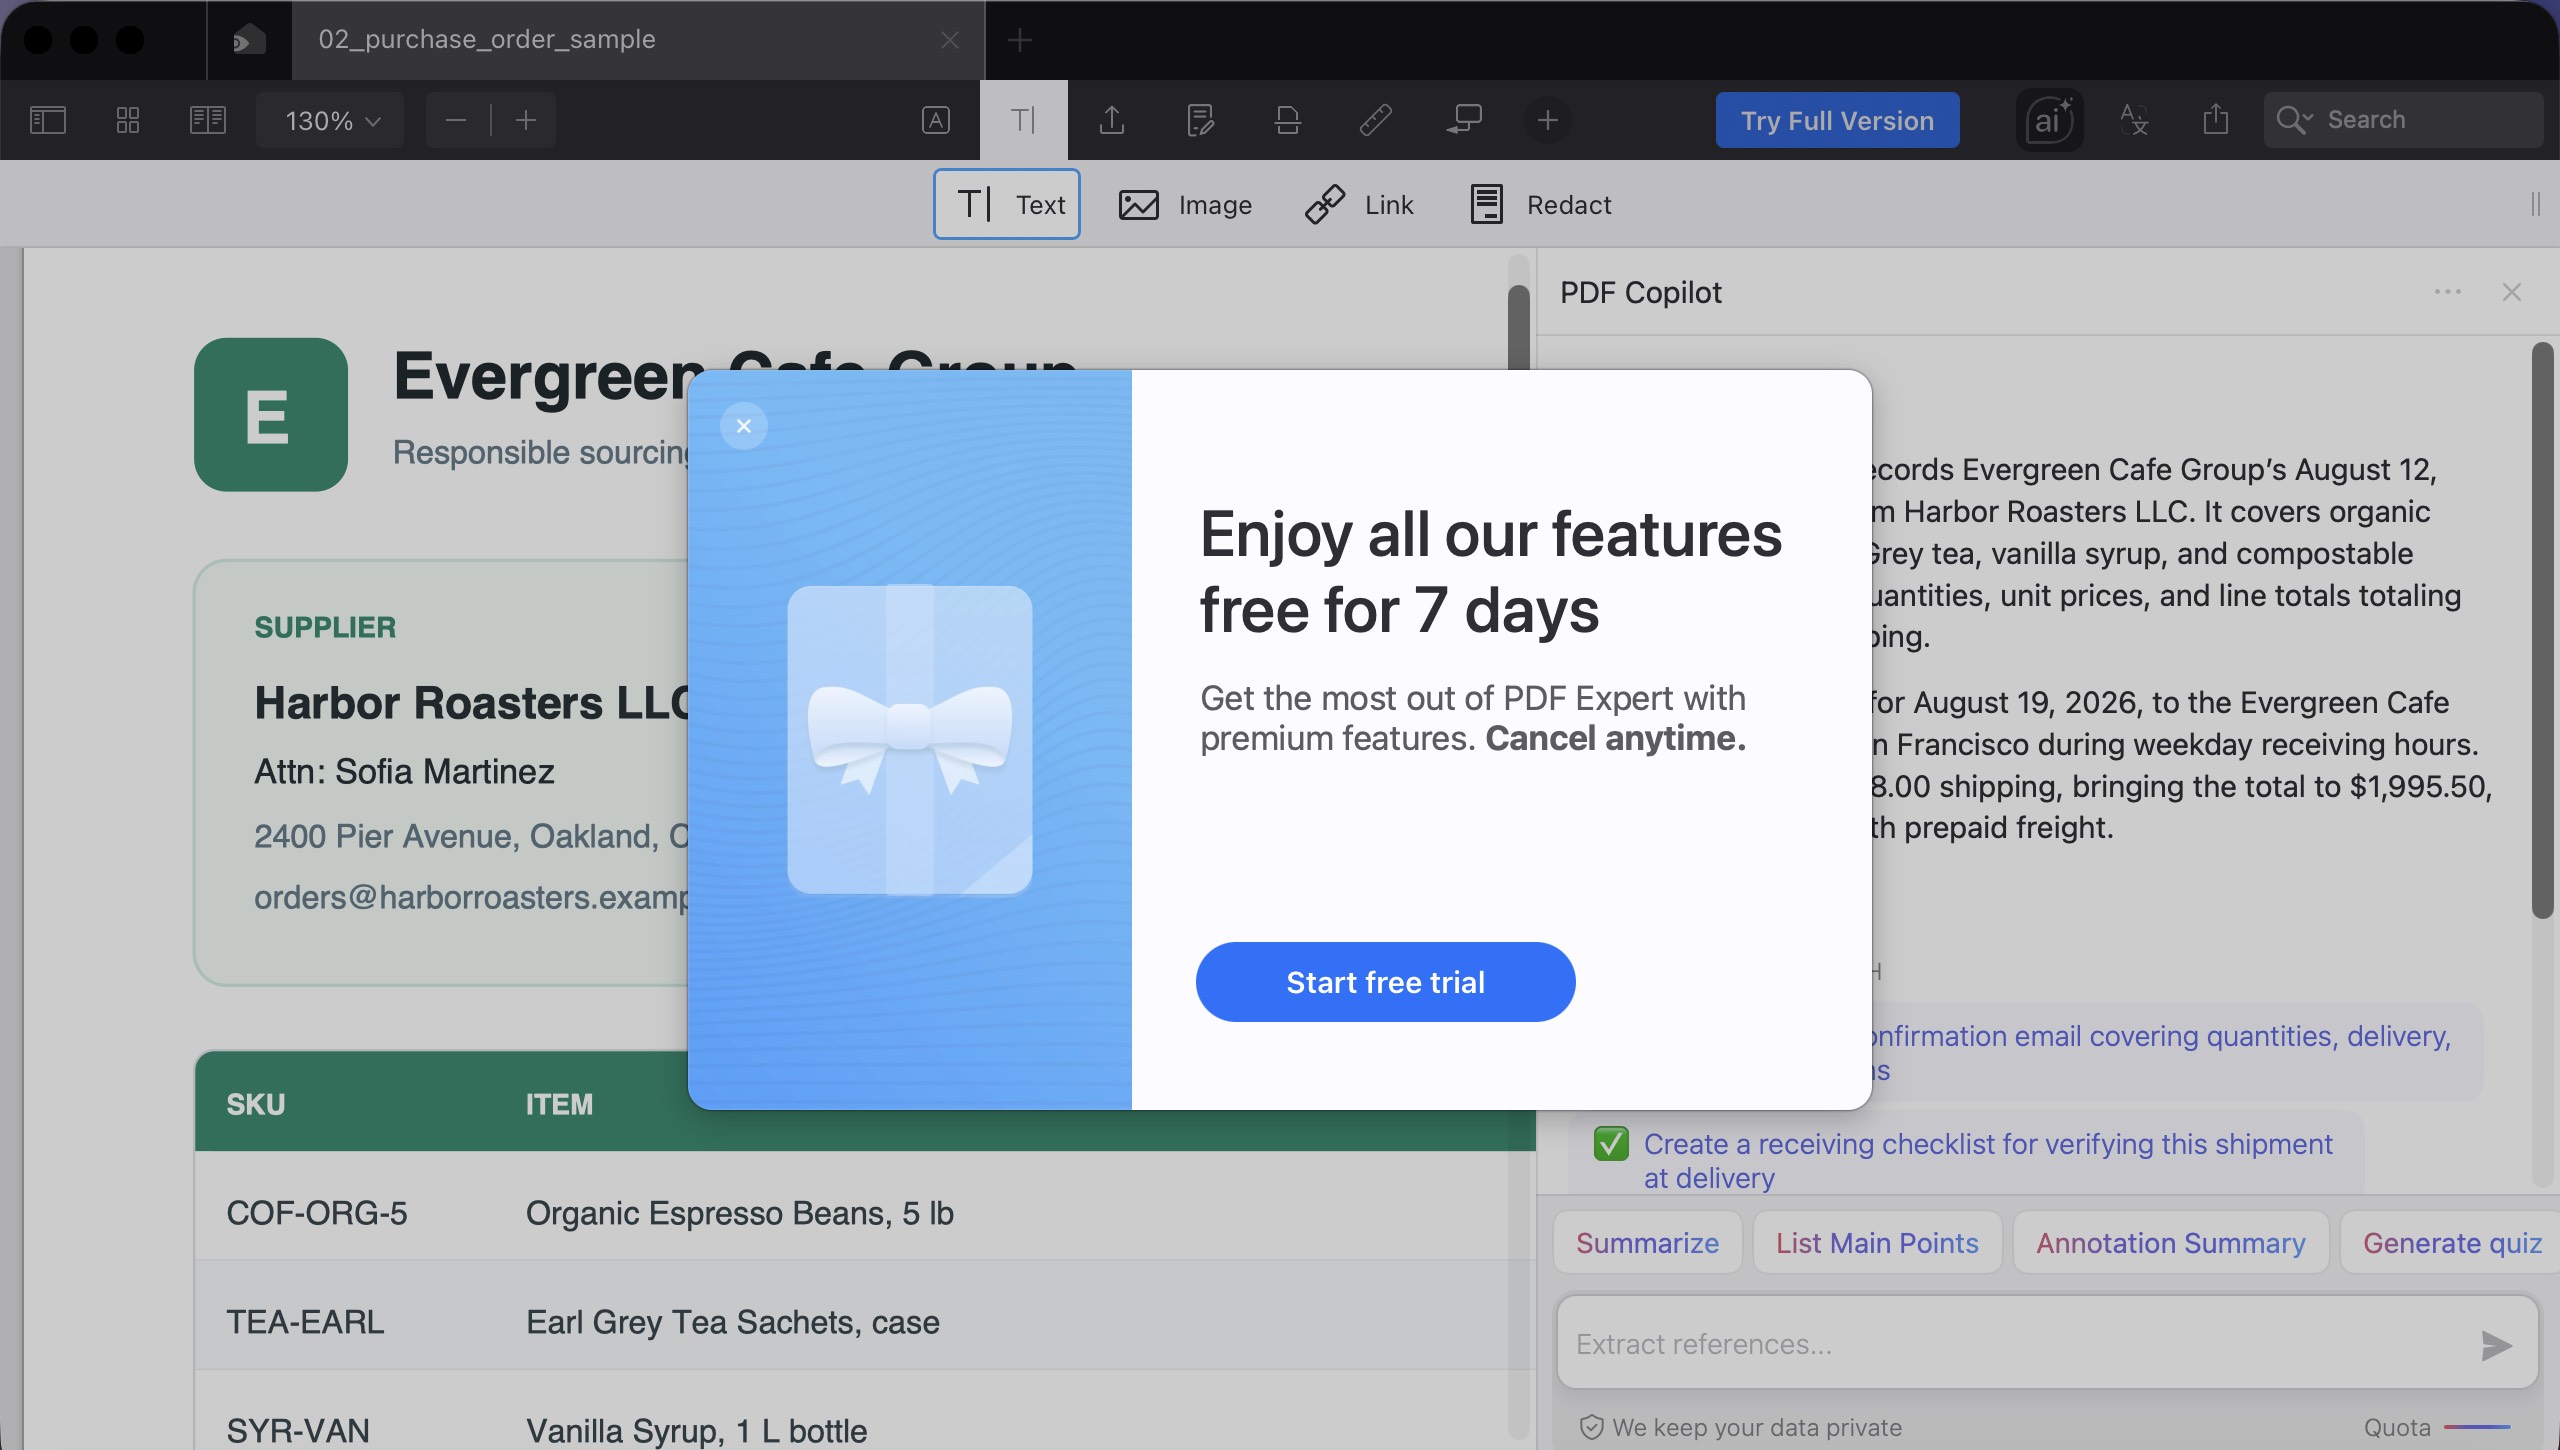The height and width of the screenshot is (1450, 2560).
Task: Click the document vertical scrollbar
Action: [x=1518, y=326]
